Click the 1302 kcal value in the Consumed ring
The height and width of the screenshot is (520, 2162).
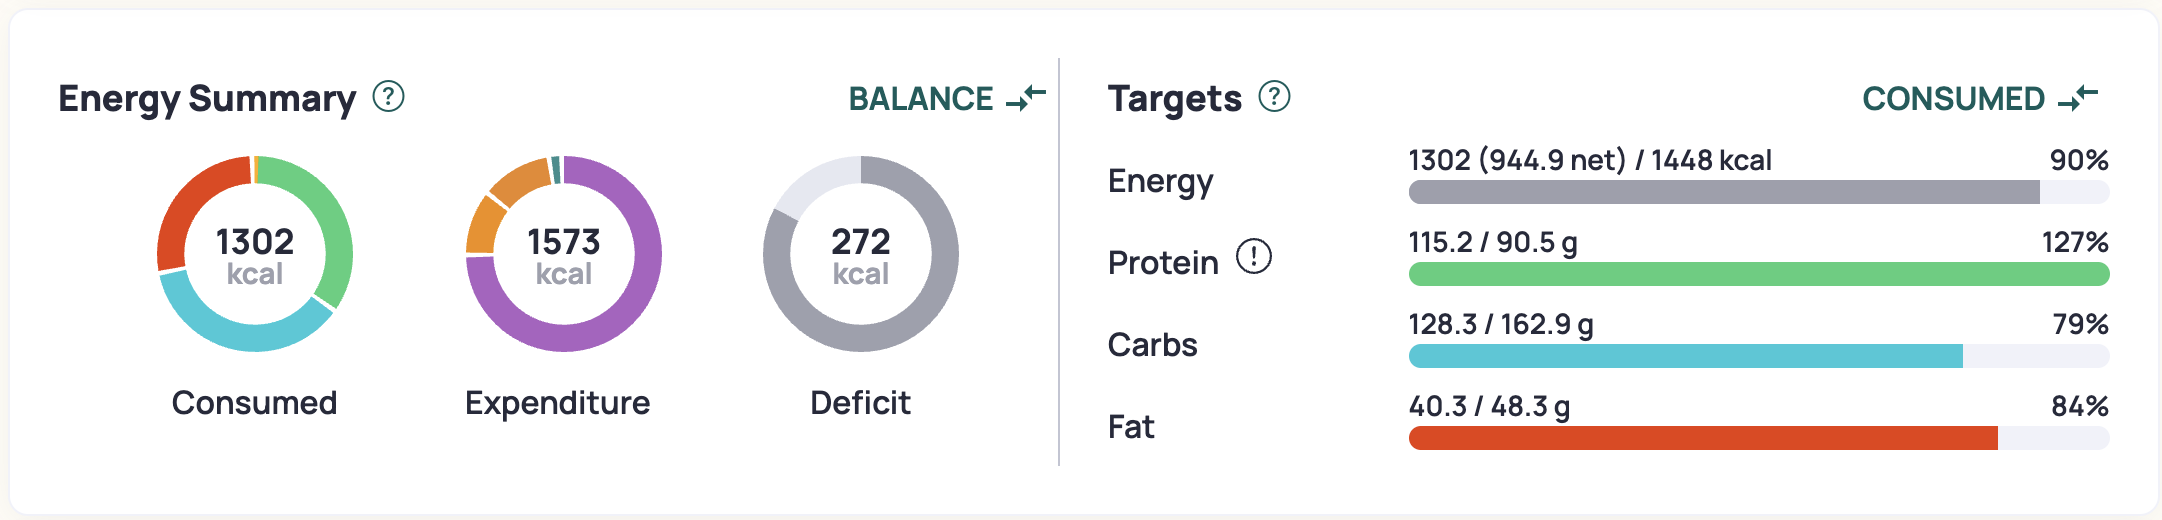click(x=255, y=255)
